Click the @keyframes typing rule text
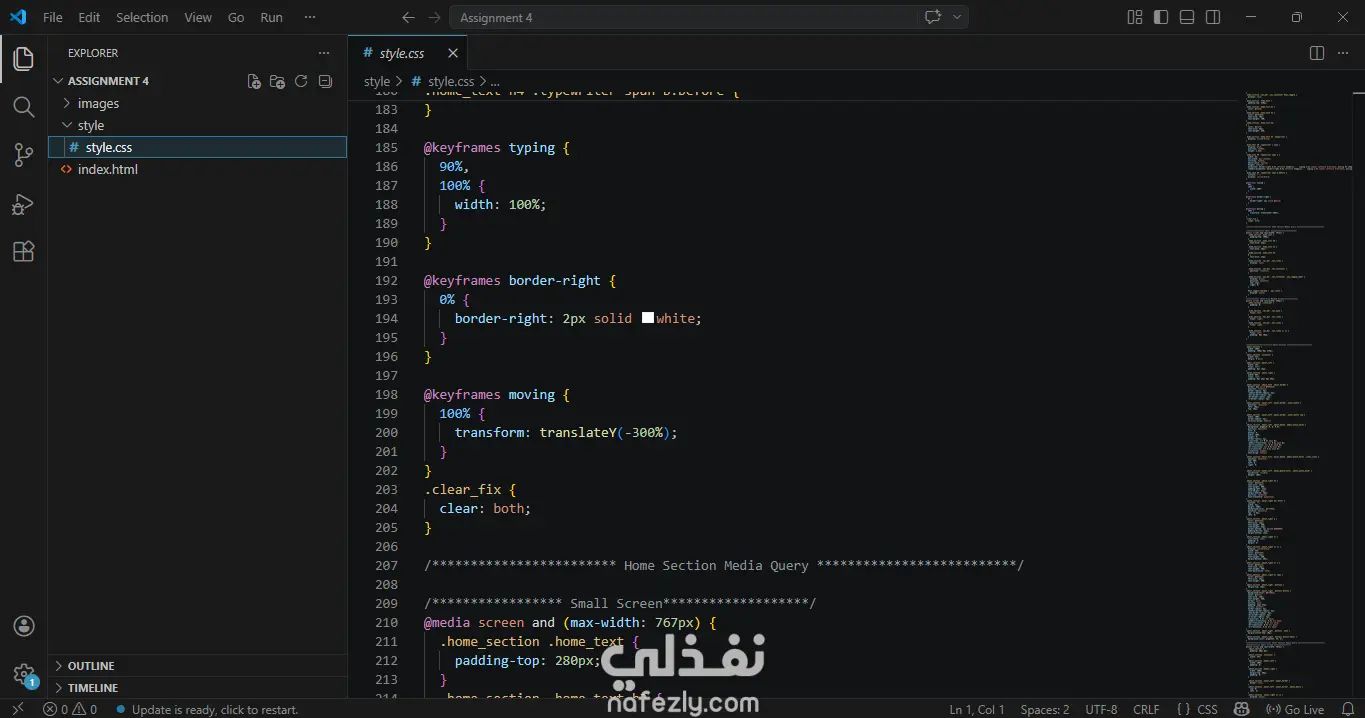Screen dimensions: 1365x718 click(x=496, y=147)
